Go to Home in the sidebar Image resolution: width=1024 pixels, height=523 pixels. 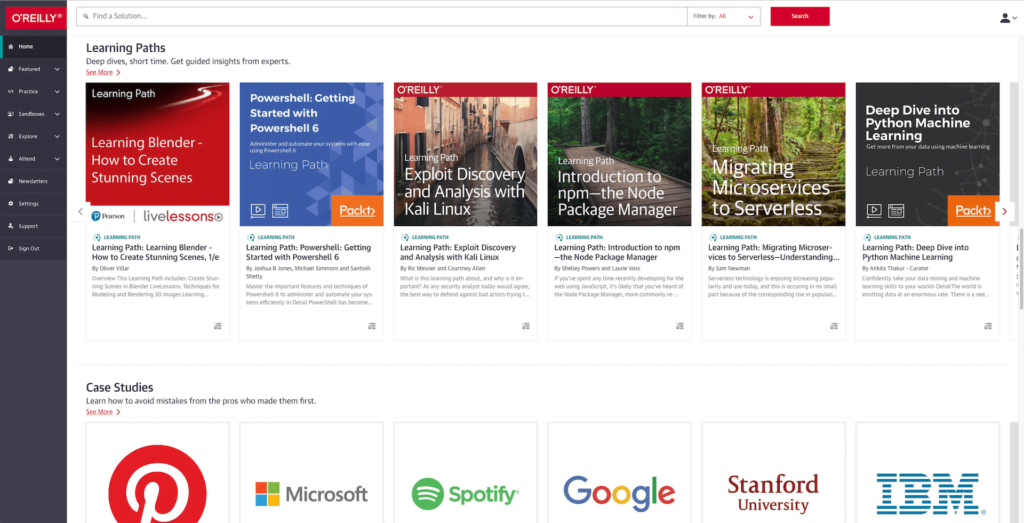click(x=26, y=46)
